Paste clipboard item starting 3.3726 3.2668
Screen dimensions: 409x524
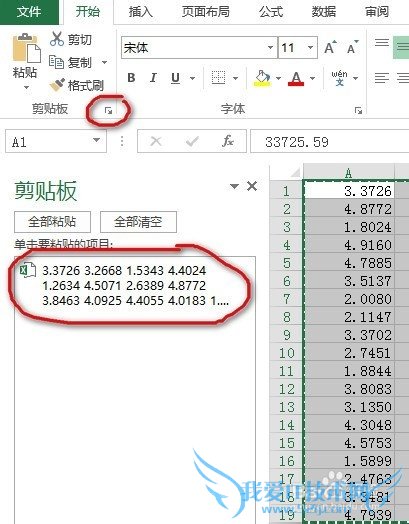pos(135,285)
